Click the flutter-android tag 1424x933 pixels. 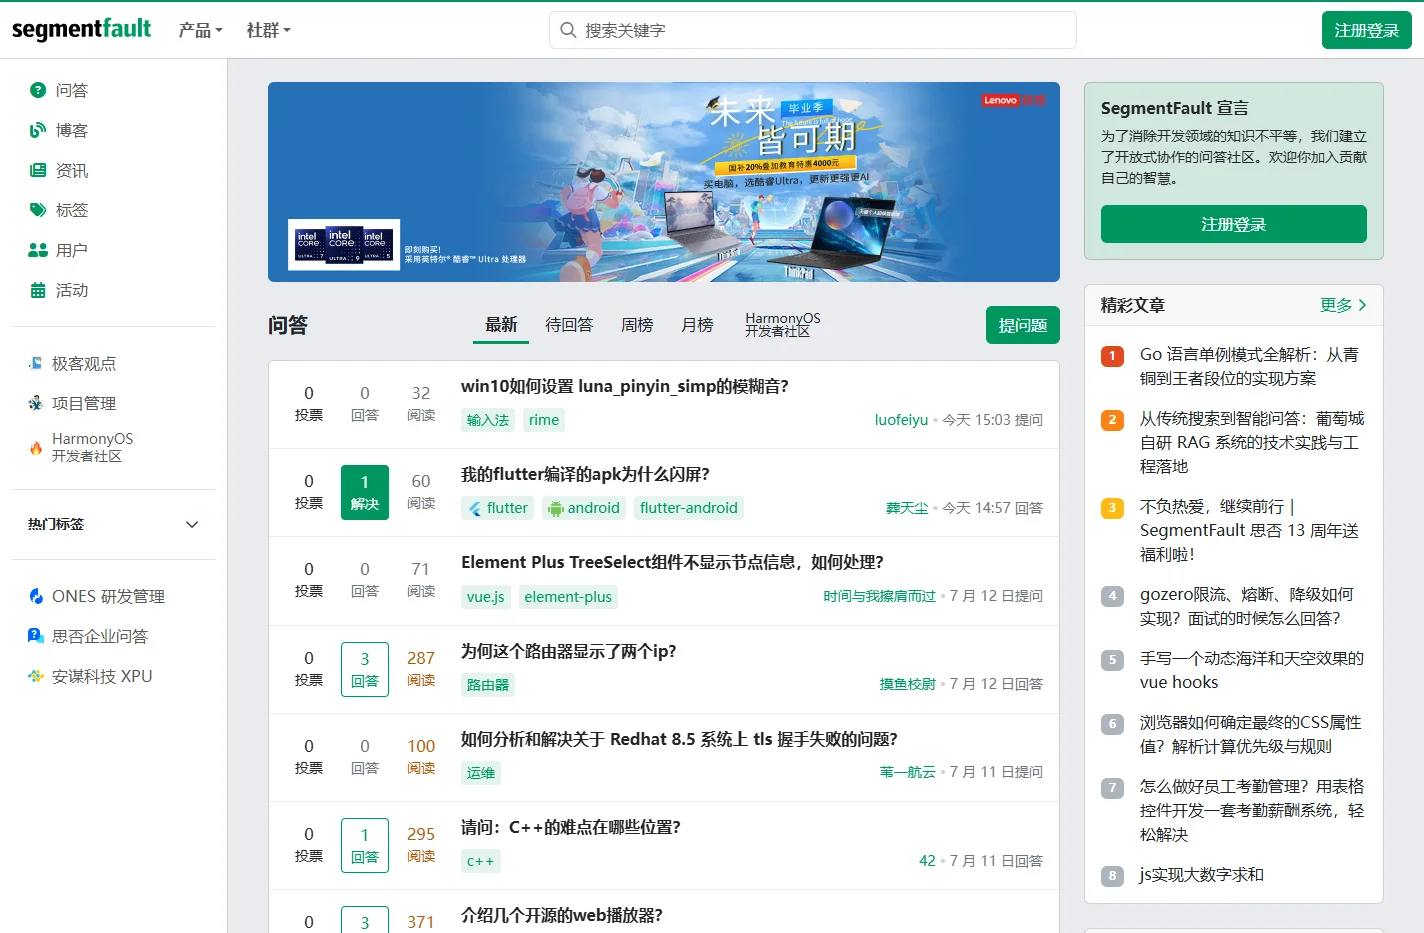pyautogui.click(x=689, y=508)
